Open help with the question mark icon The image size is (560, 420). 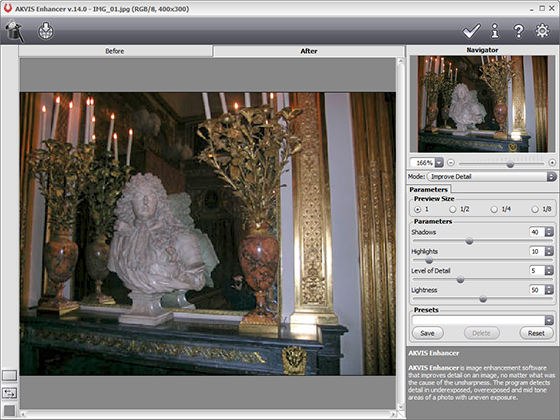click(518, 31)
